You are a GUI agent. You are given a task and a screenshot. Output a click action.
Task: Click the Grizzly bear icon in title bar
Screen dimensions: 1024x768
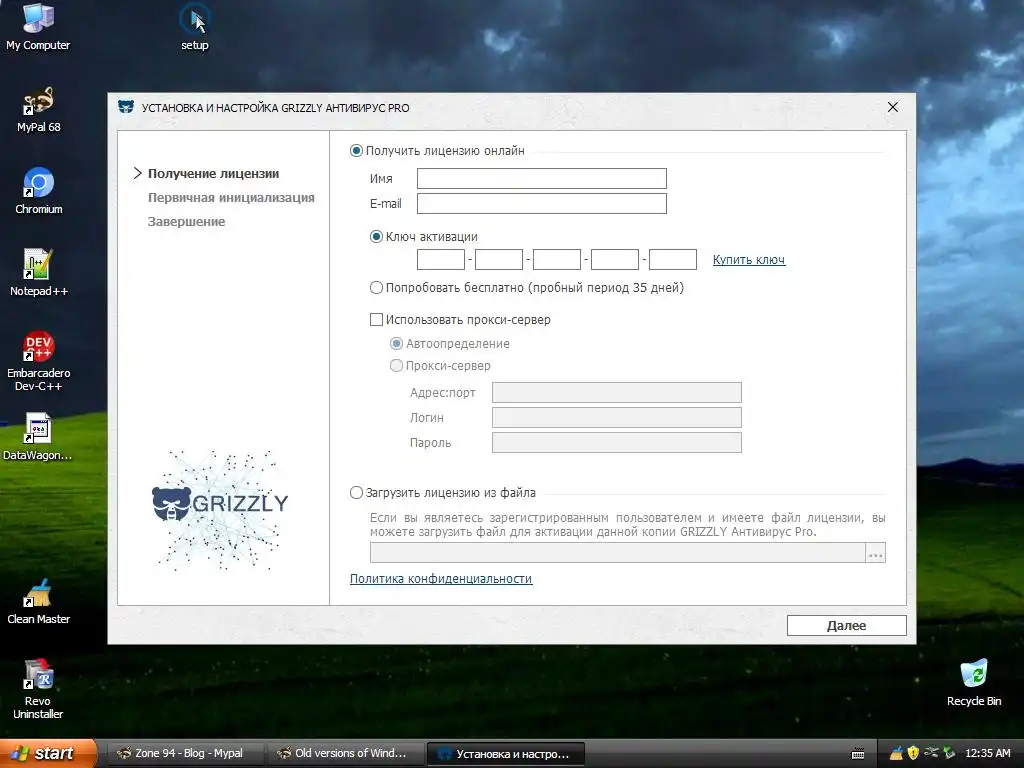click(125, 107)
